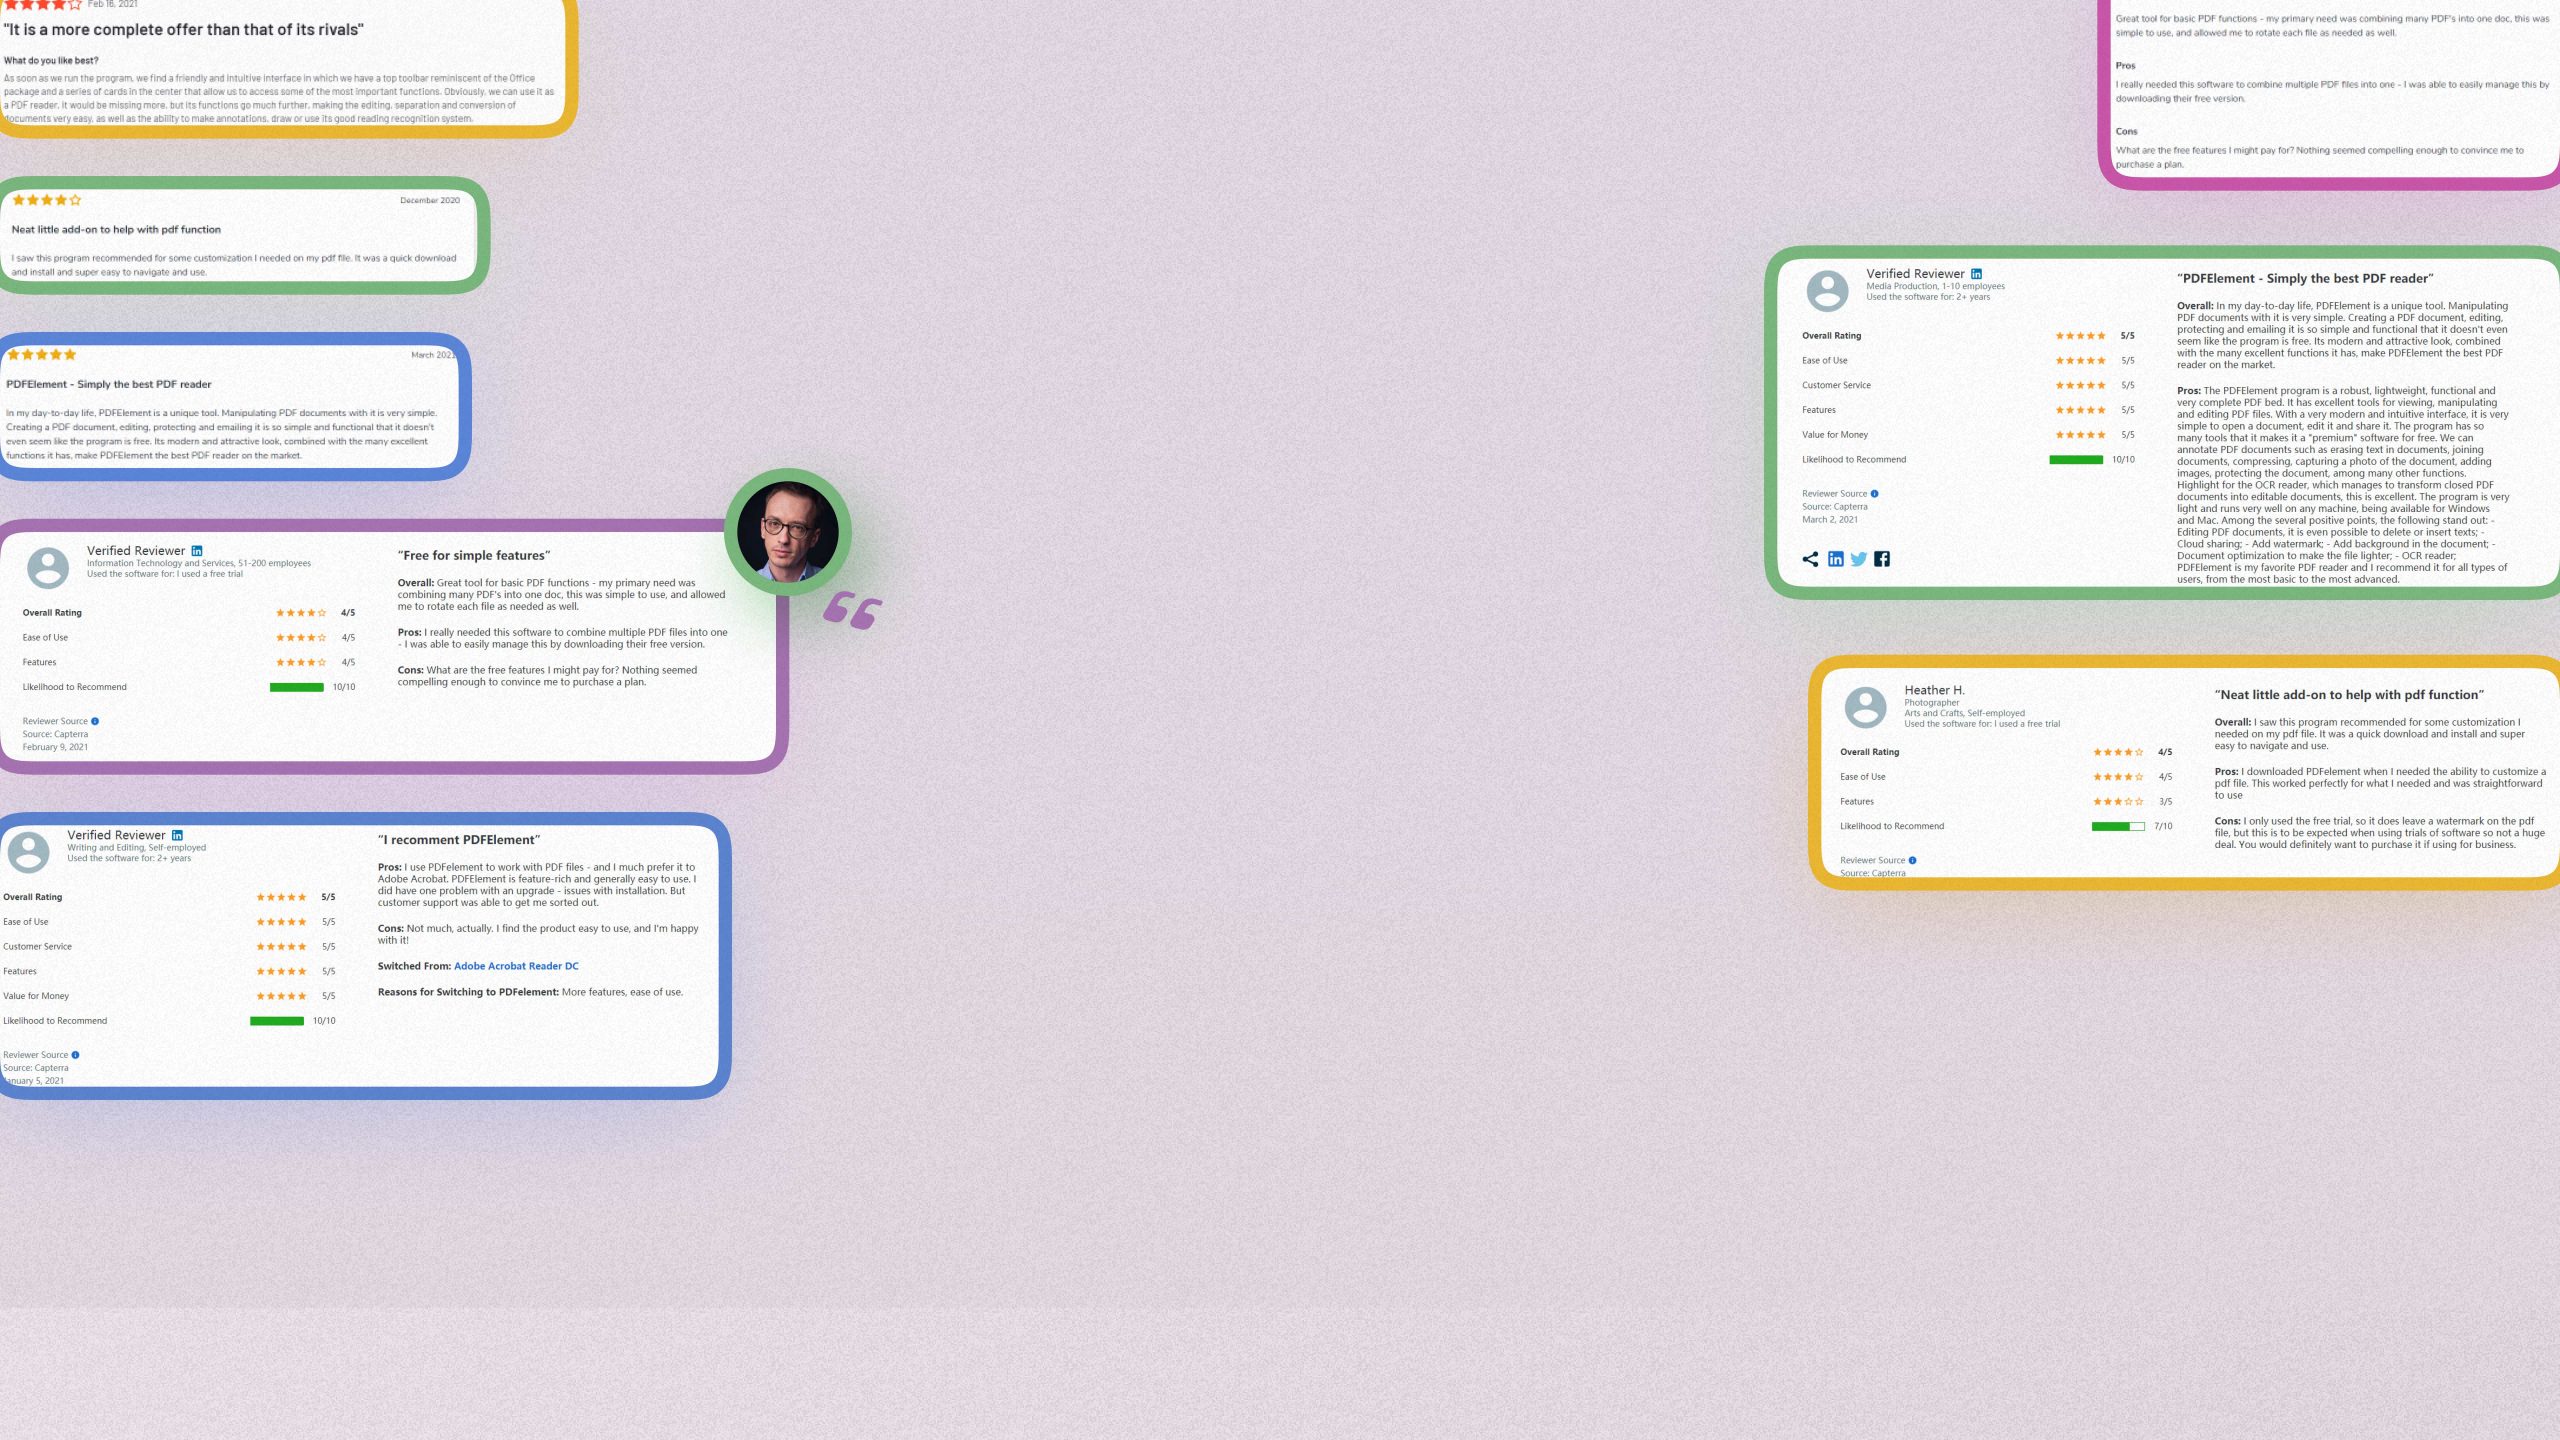The width and height of the screenshot is (2560, 1440).
Task: Click the quoted "Neat little add-on to help with pdf function" title
Action: (2349, 695)
